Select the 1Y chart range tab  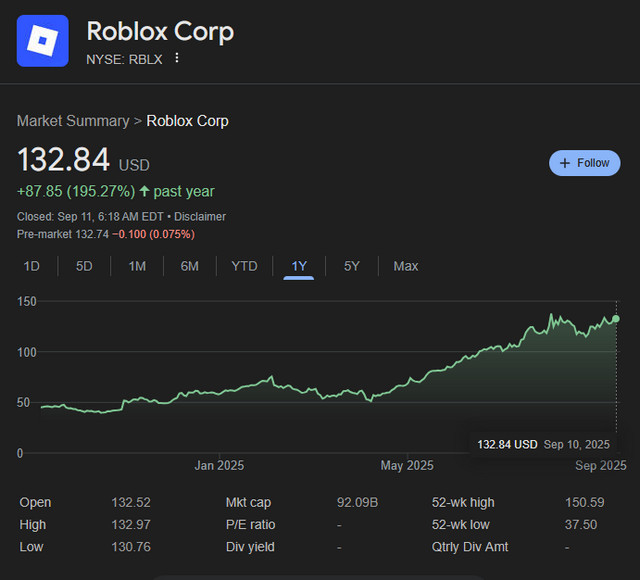(x=299, y=267)
